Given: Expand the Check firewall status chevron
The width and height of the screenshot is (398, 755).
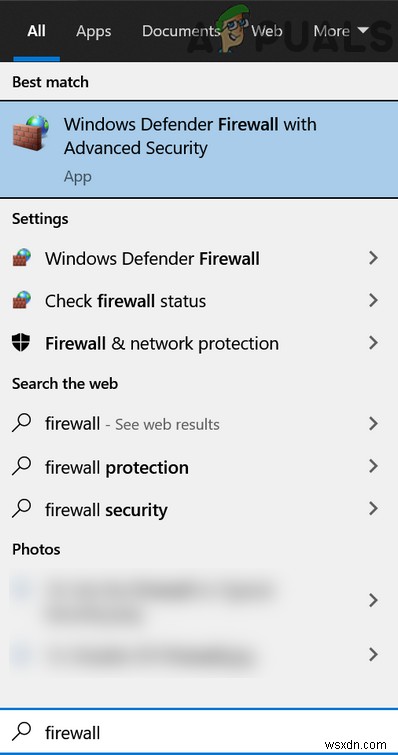Looking at the screenshot, I should click(372, 301).
